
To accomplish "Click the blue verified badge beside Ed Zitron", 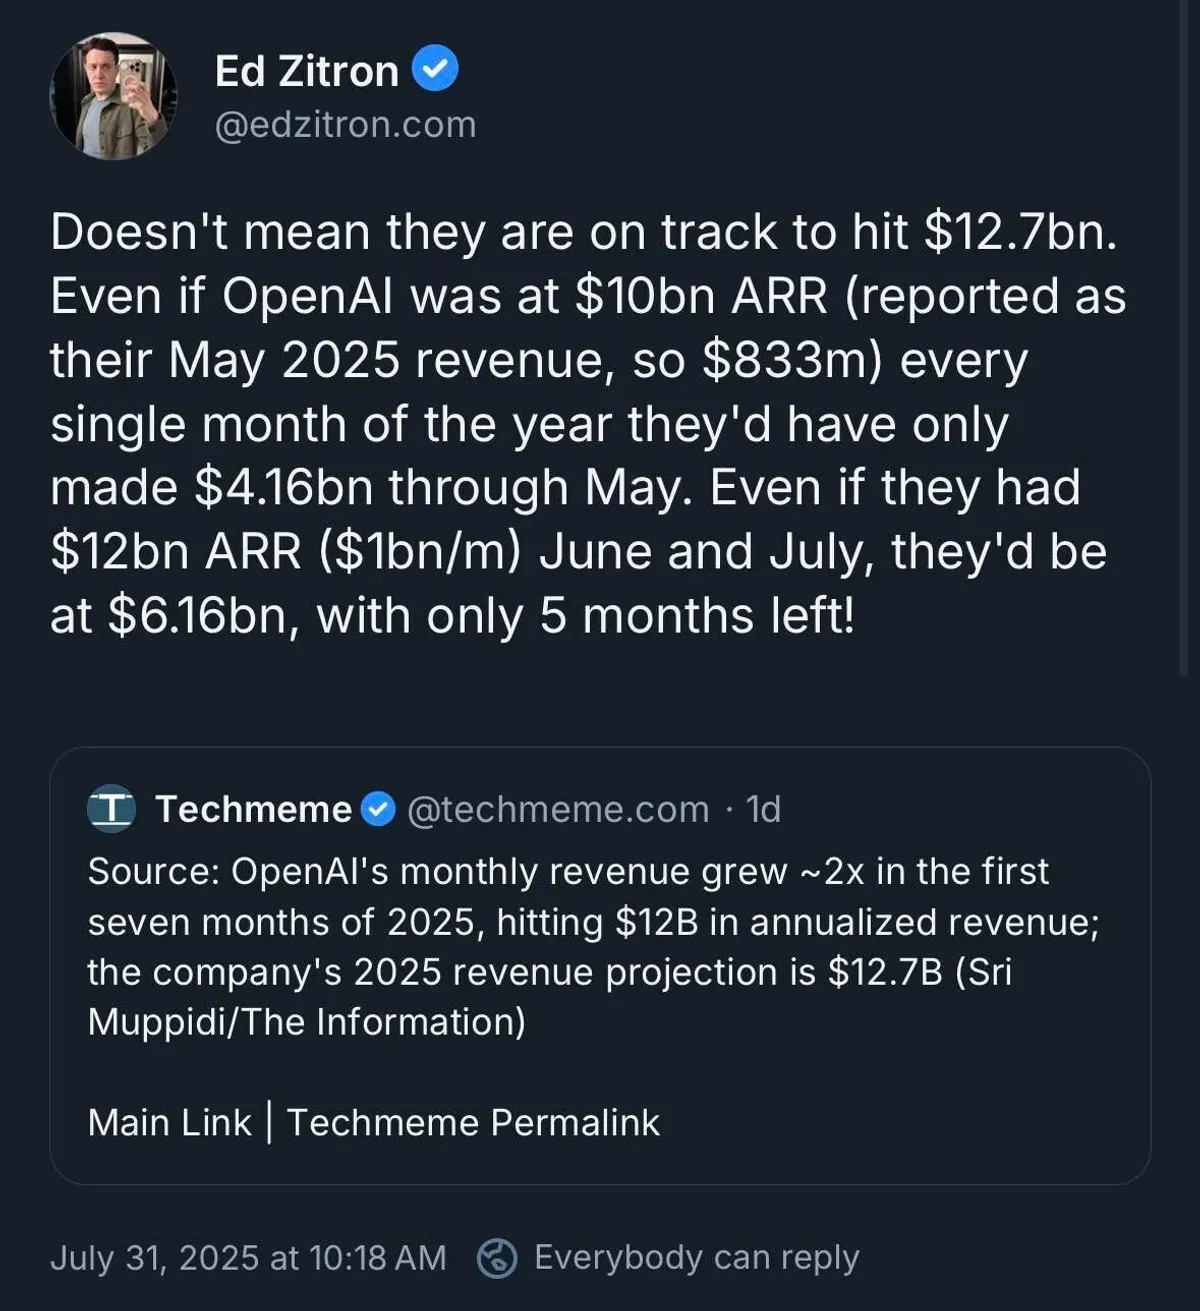I will [434, 70].
